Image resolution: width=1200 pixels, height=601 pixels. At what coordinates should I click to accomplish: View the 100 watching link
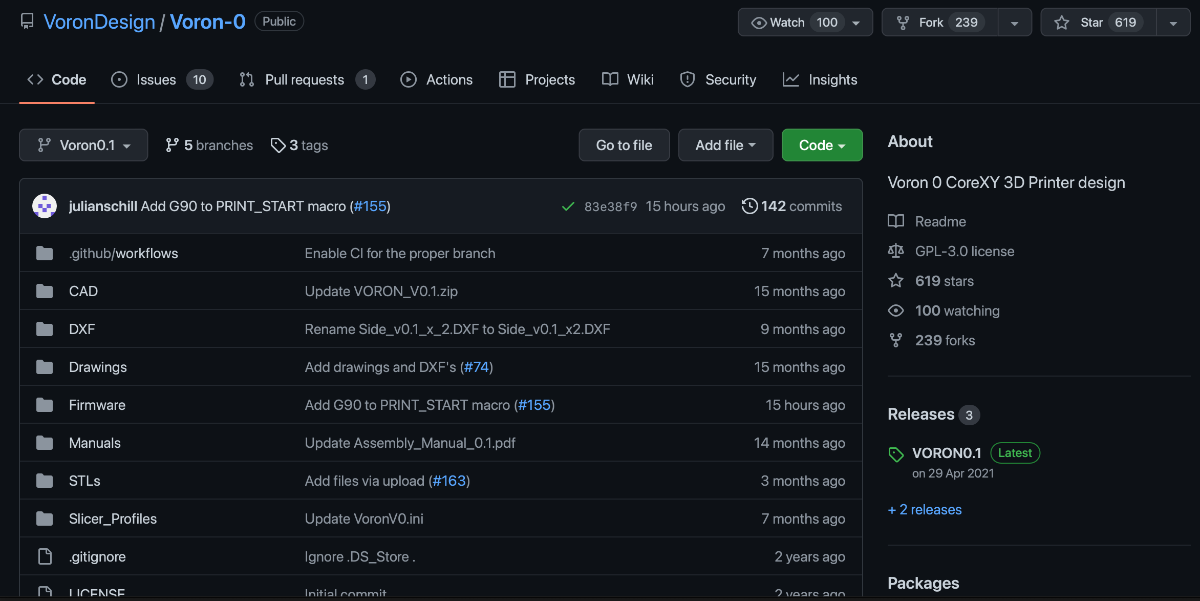pos(944,311)
